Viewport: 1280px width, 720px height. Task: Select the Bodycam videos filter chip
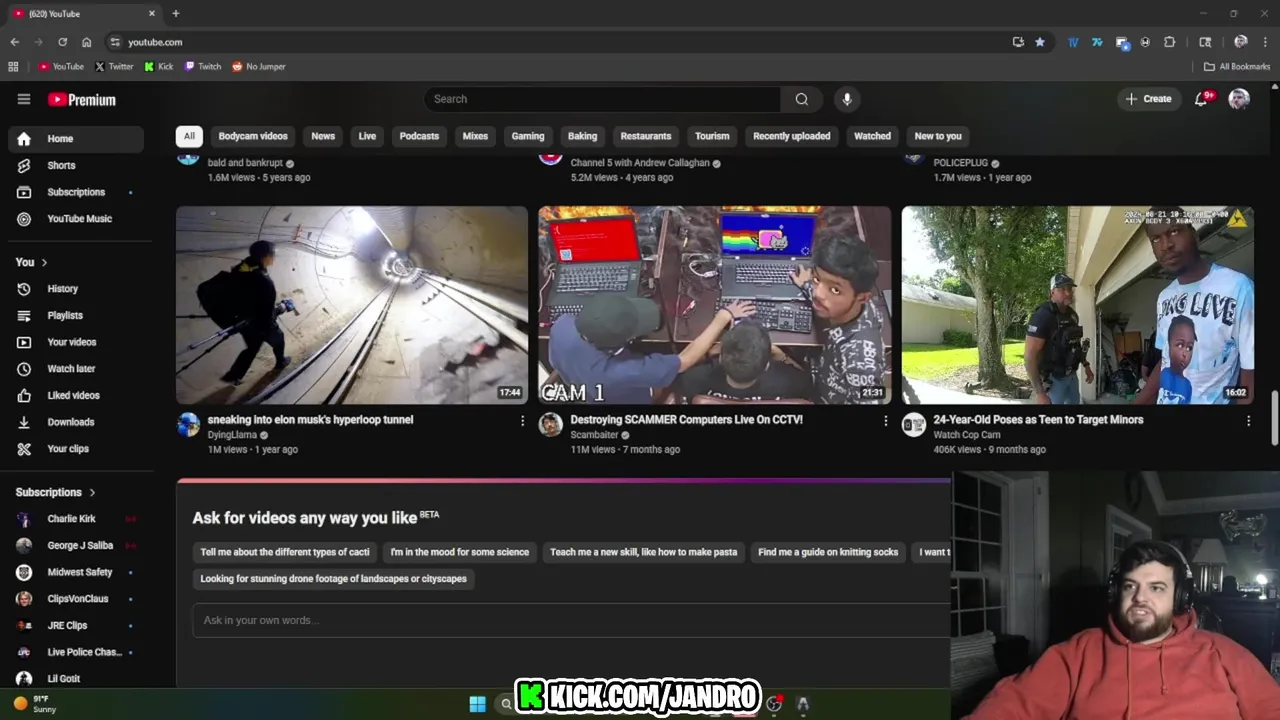[253, 136]
